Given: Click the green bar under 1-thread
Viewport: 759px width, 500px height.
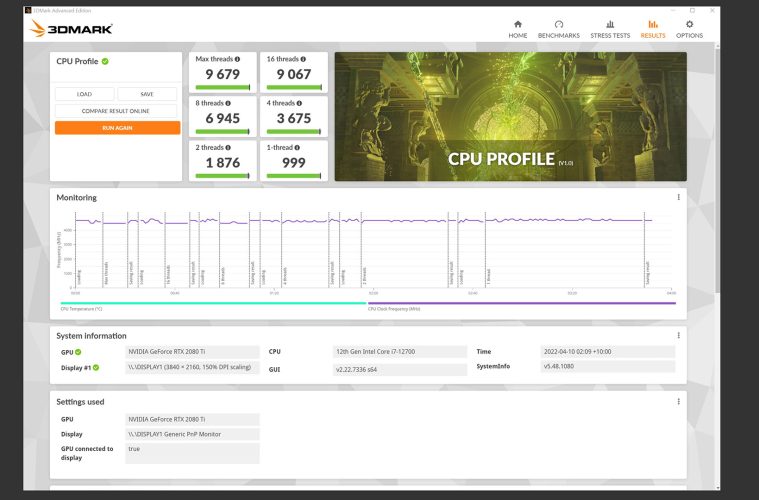Looking at the screenshot, I should point(294,176).
